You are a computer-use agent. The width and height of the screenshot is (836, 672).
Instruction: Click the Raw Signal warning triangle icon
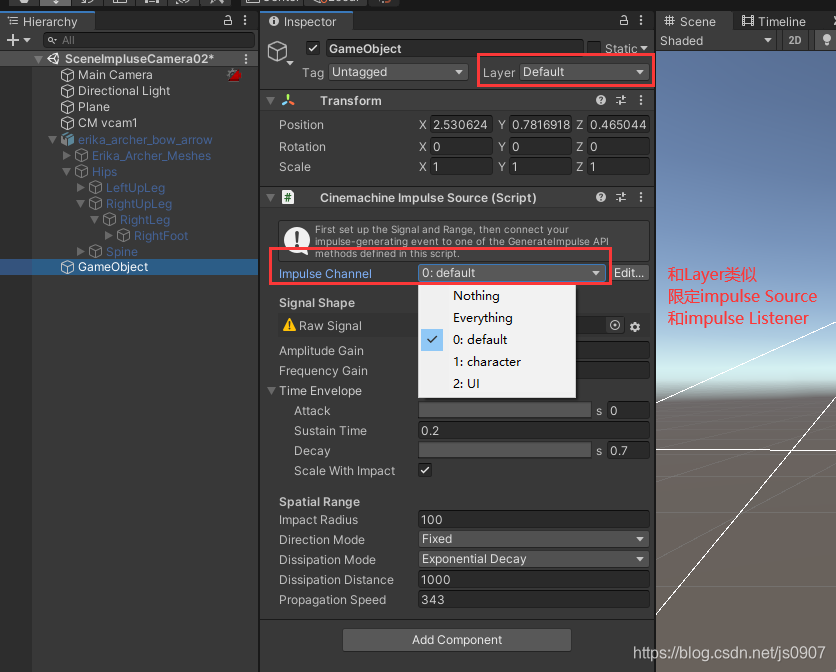[289, 325]
